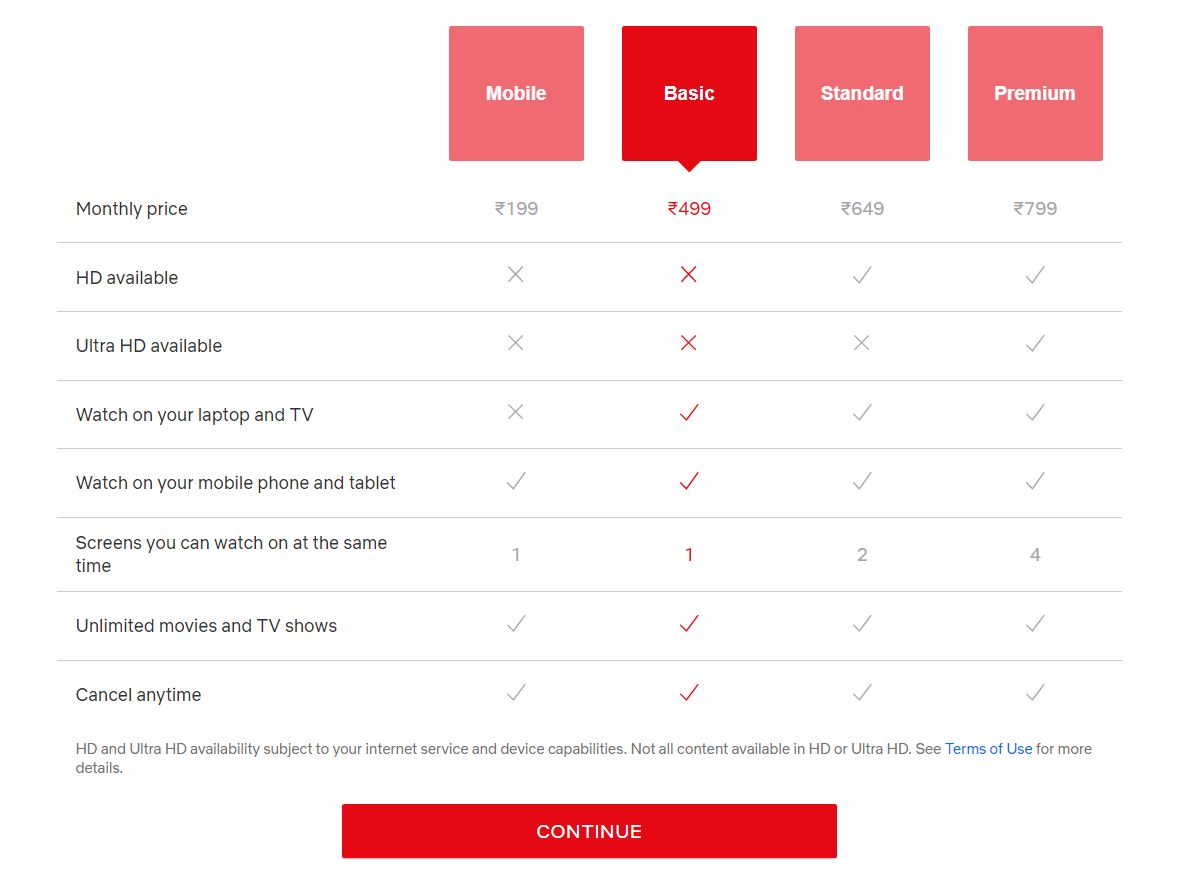Click the red X for Basic HD availability
The image size is (1202, 870).
coord(688,274)
